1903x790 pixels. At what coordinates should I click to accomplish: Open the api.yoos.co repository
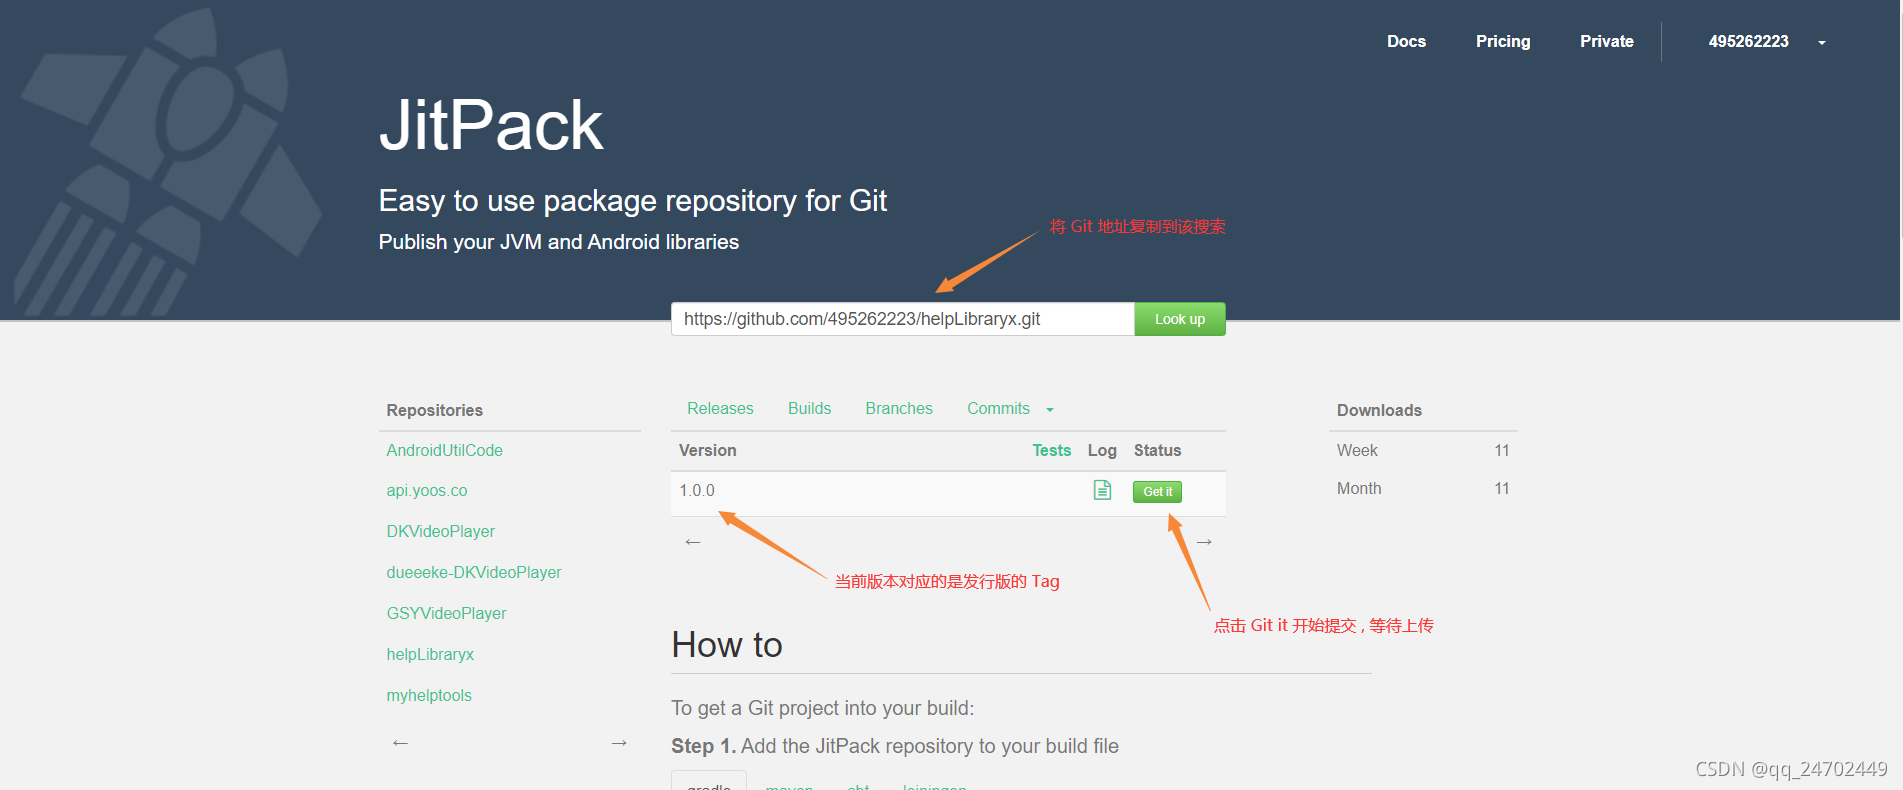(427, 490)
